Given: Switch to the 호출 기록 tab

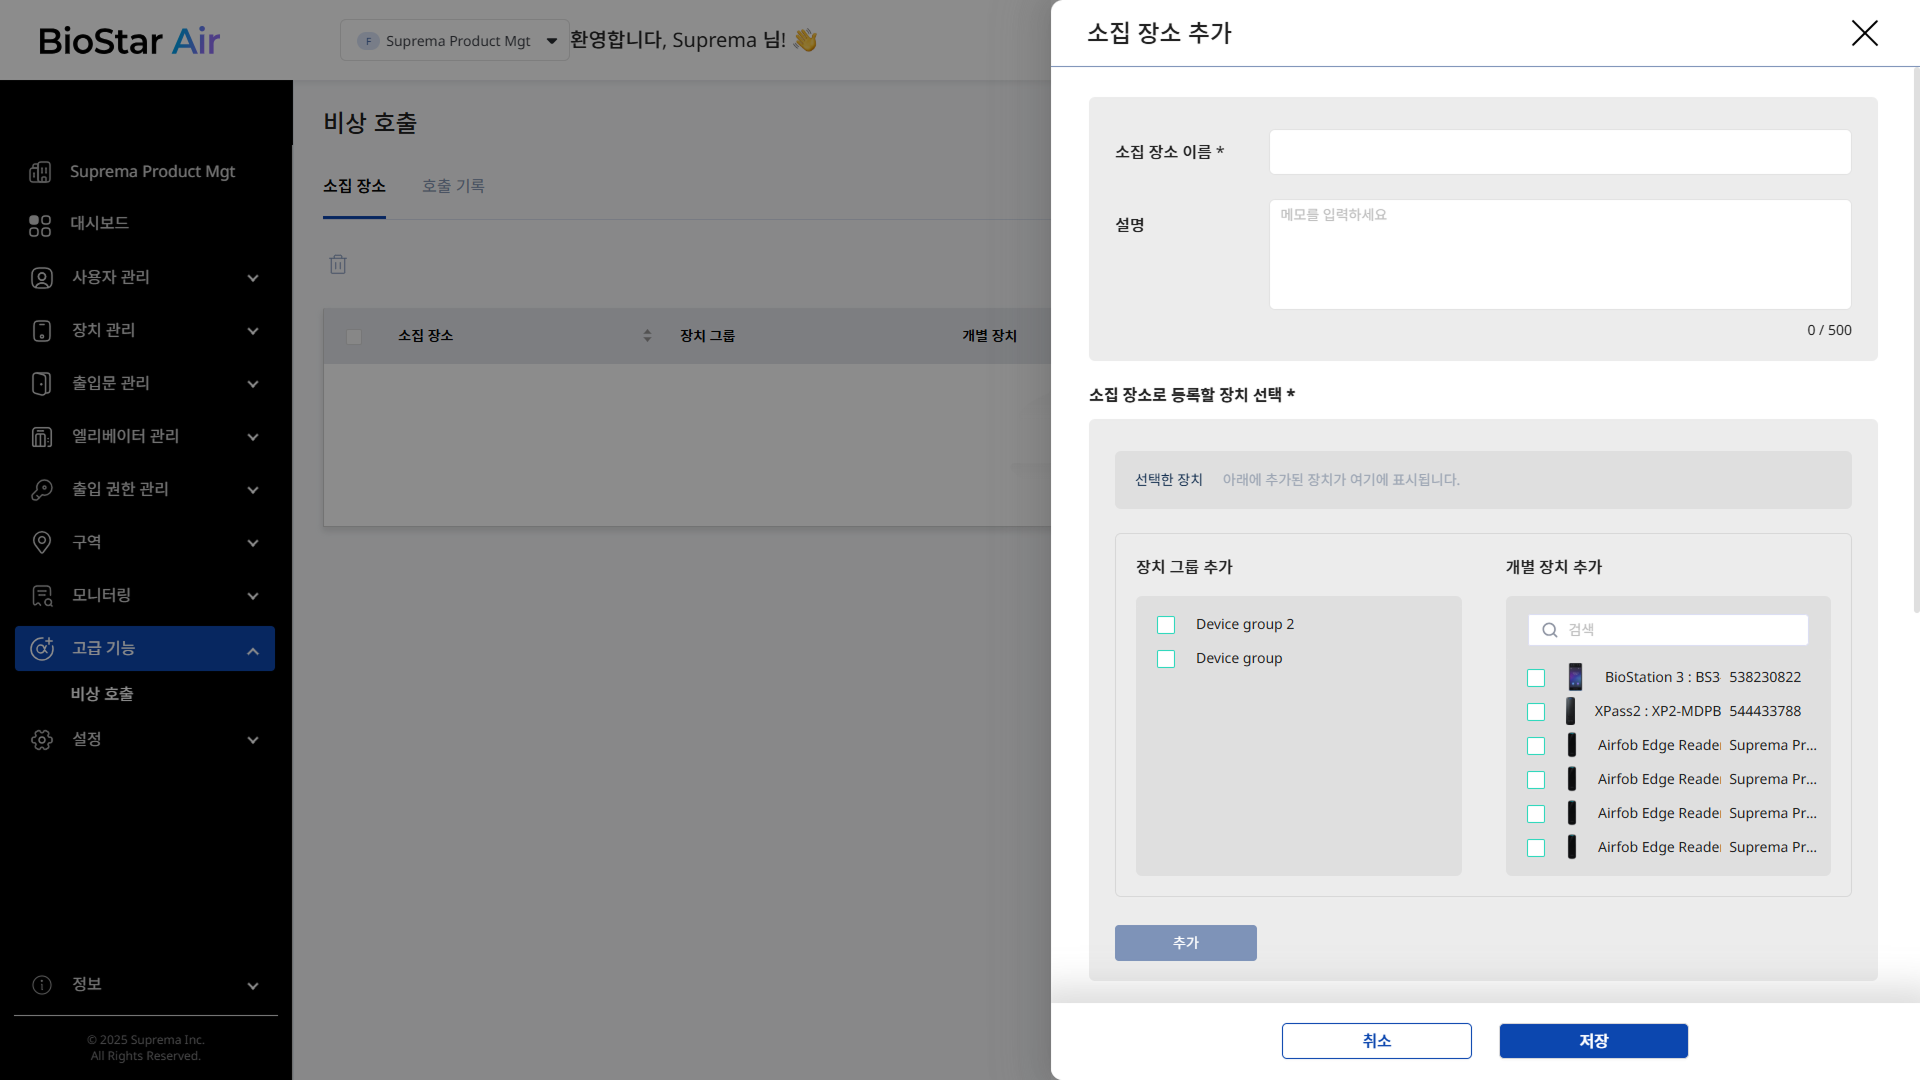Looking at the screenshot, I should [453, 186].
